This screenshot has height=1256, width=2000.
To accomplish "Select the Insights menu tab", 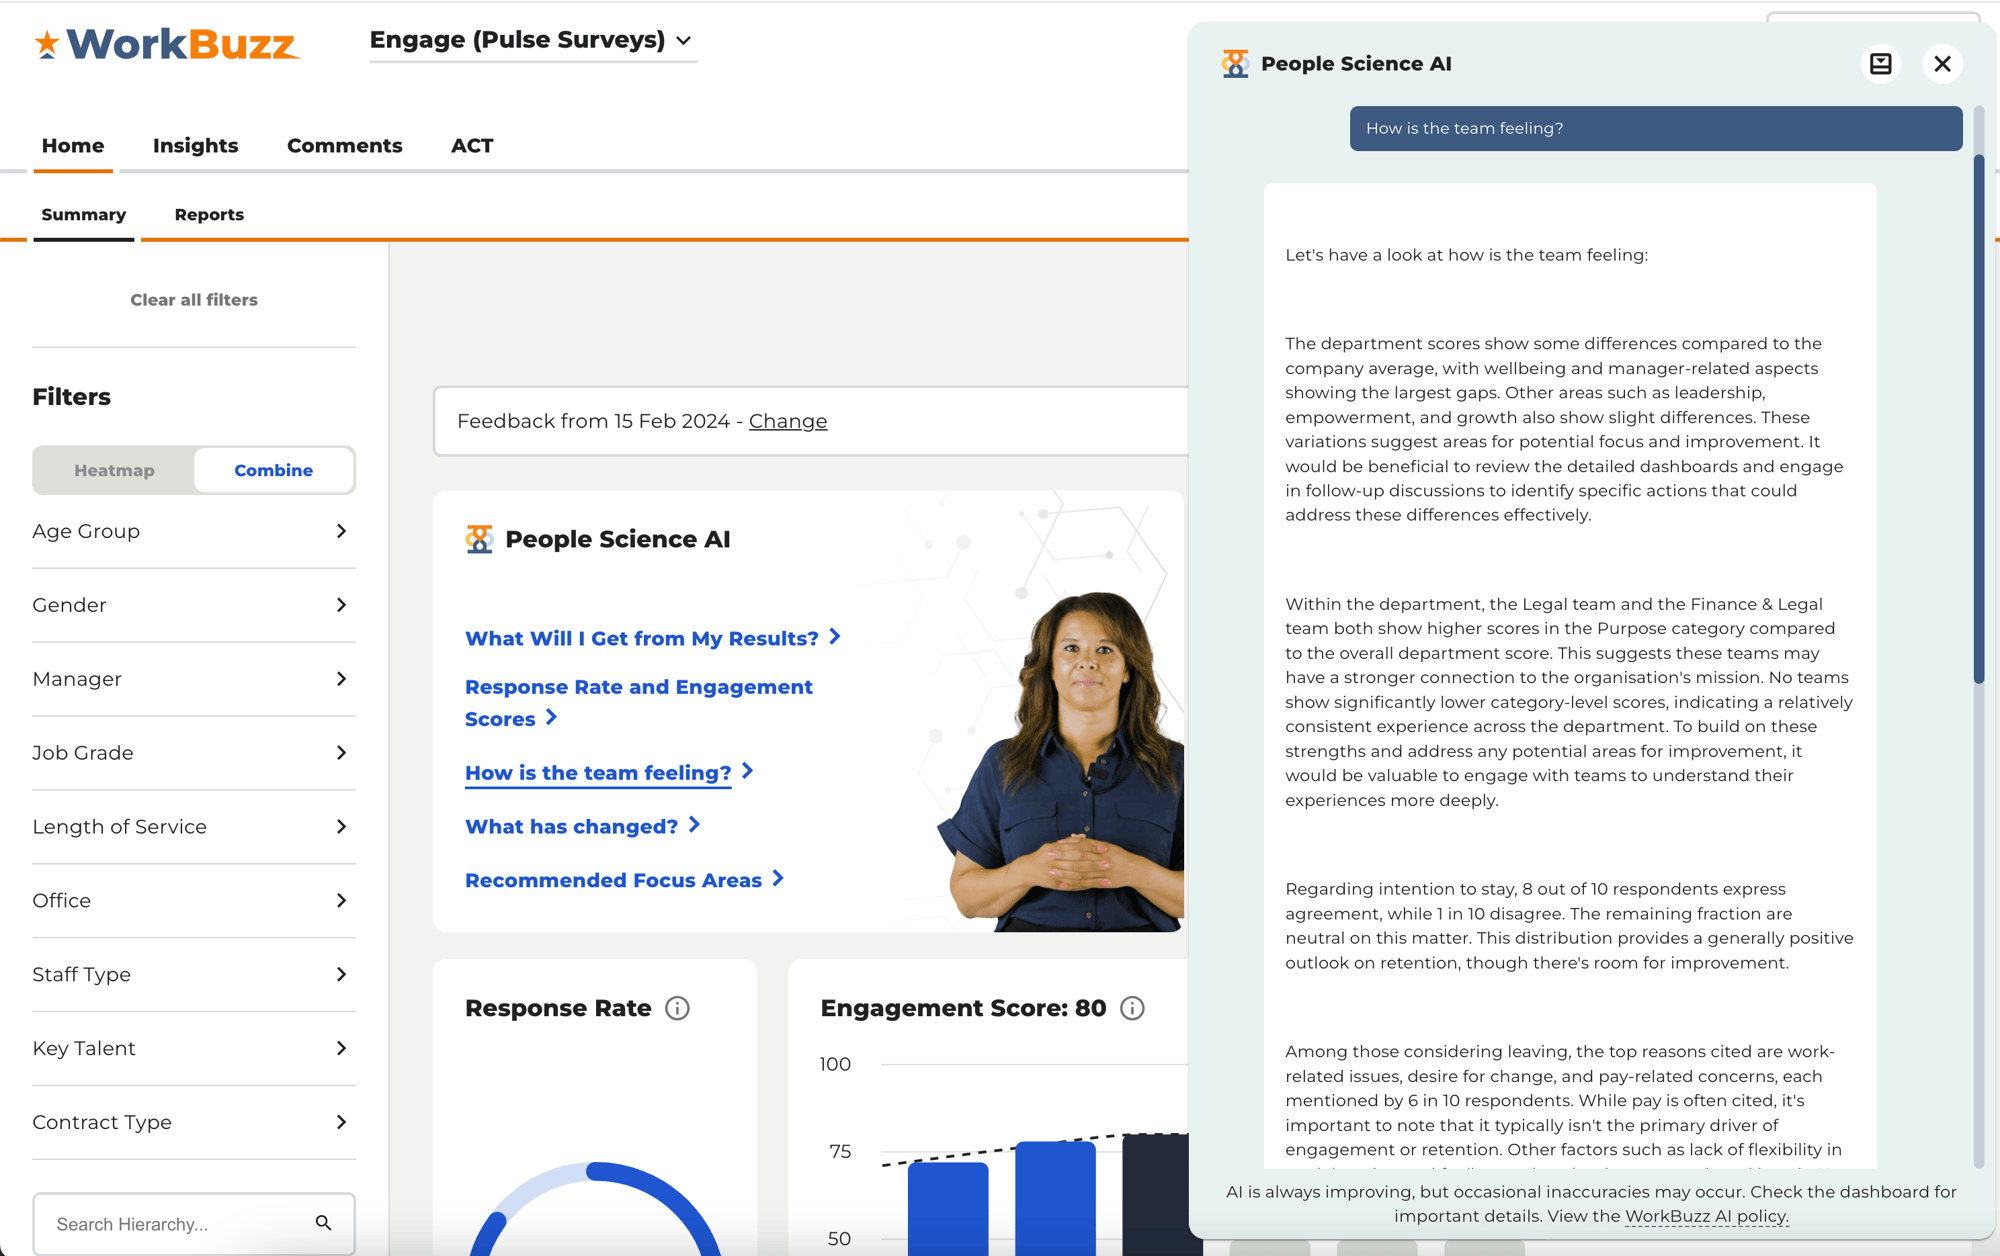I will 195,145.
